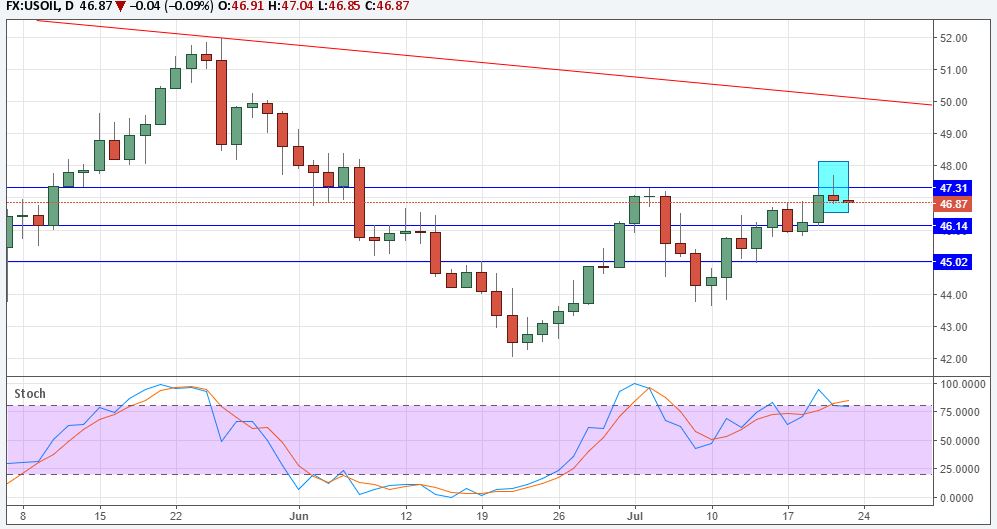997x529 pixels.
Task: Select the Stoch indicator label
Action: [30, 394]
